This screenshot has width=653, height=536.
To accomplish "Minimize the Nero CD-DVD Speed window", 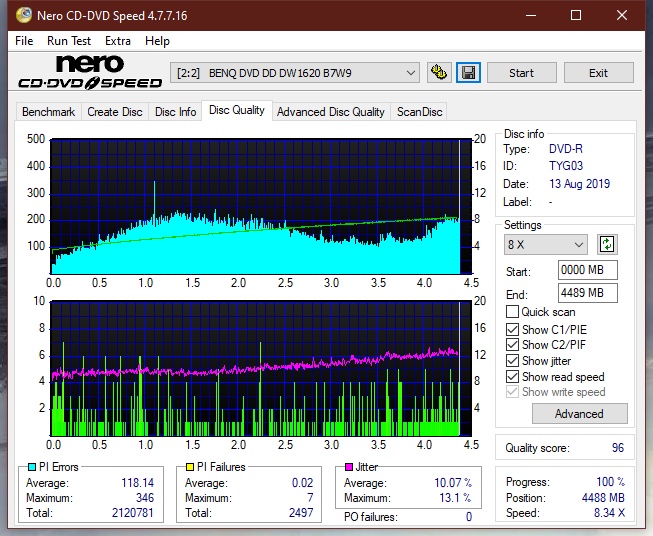I will pos(531,15).
